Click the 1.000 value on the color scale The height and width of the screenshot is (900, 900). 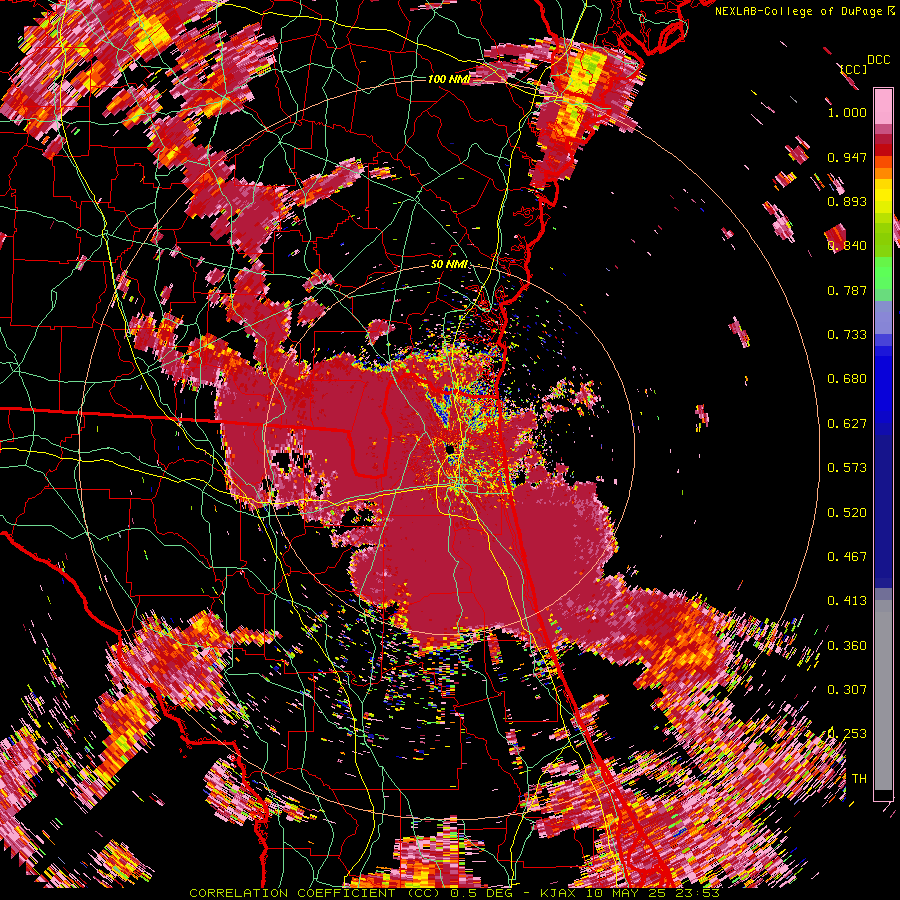coord(847,112)
